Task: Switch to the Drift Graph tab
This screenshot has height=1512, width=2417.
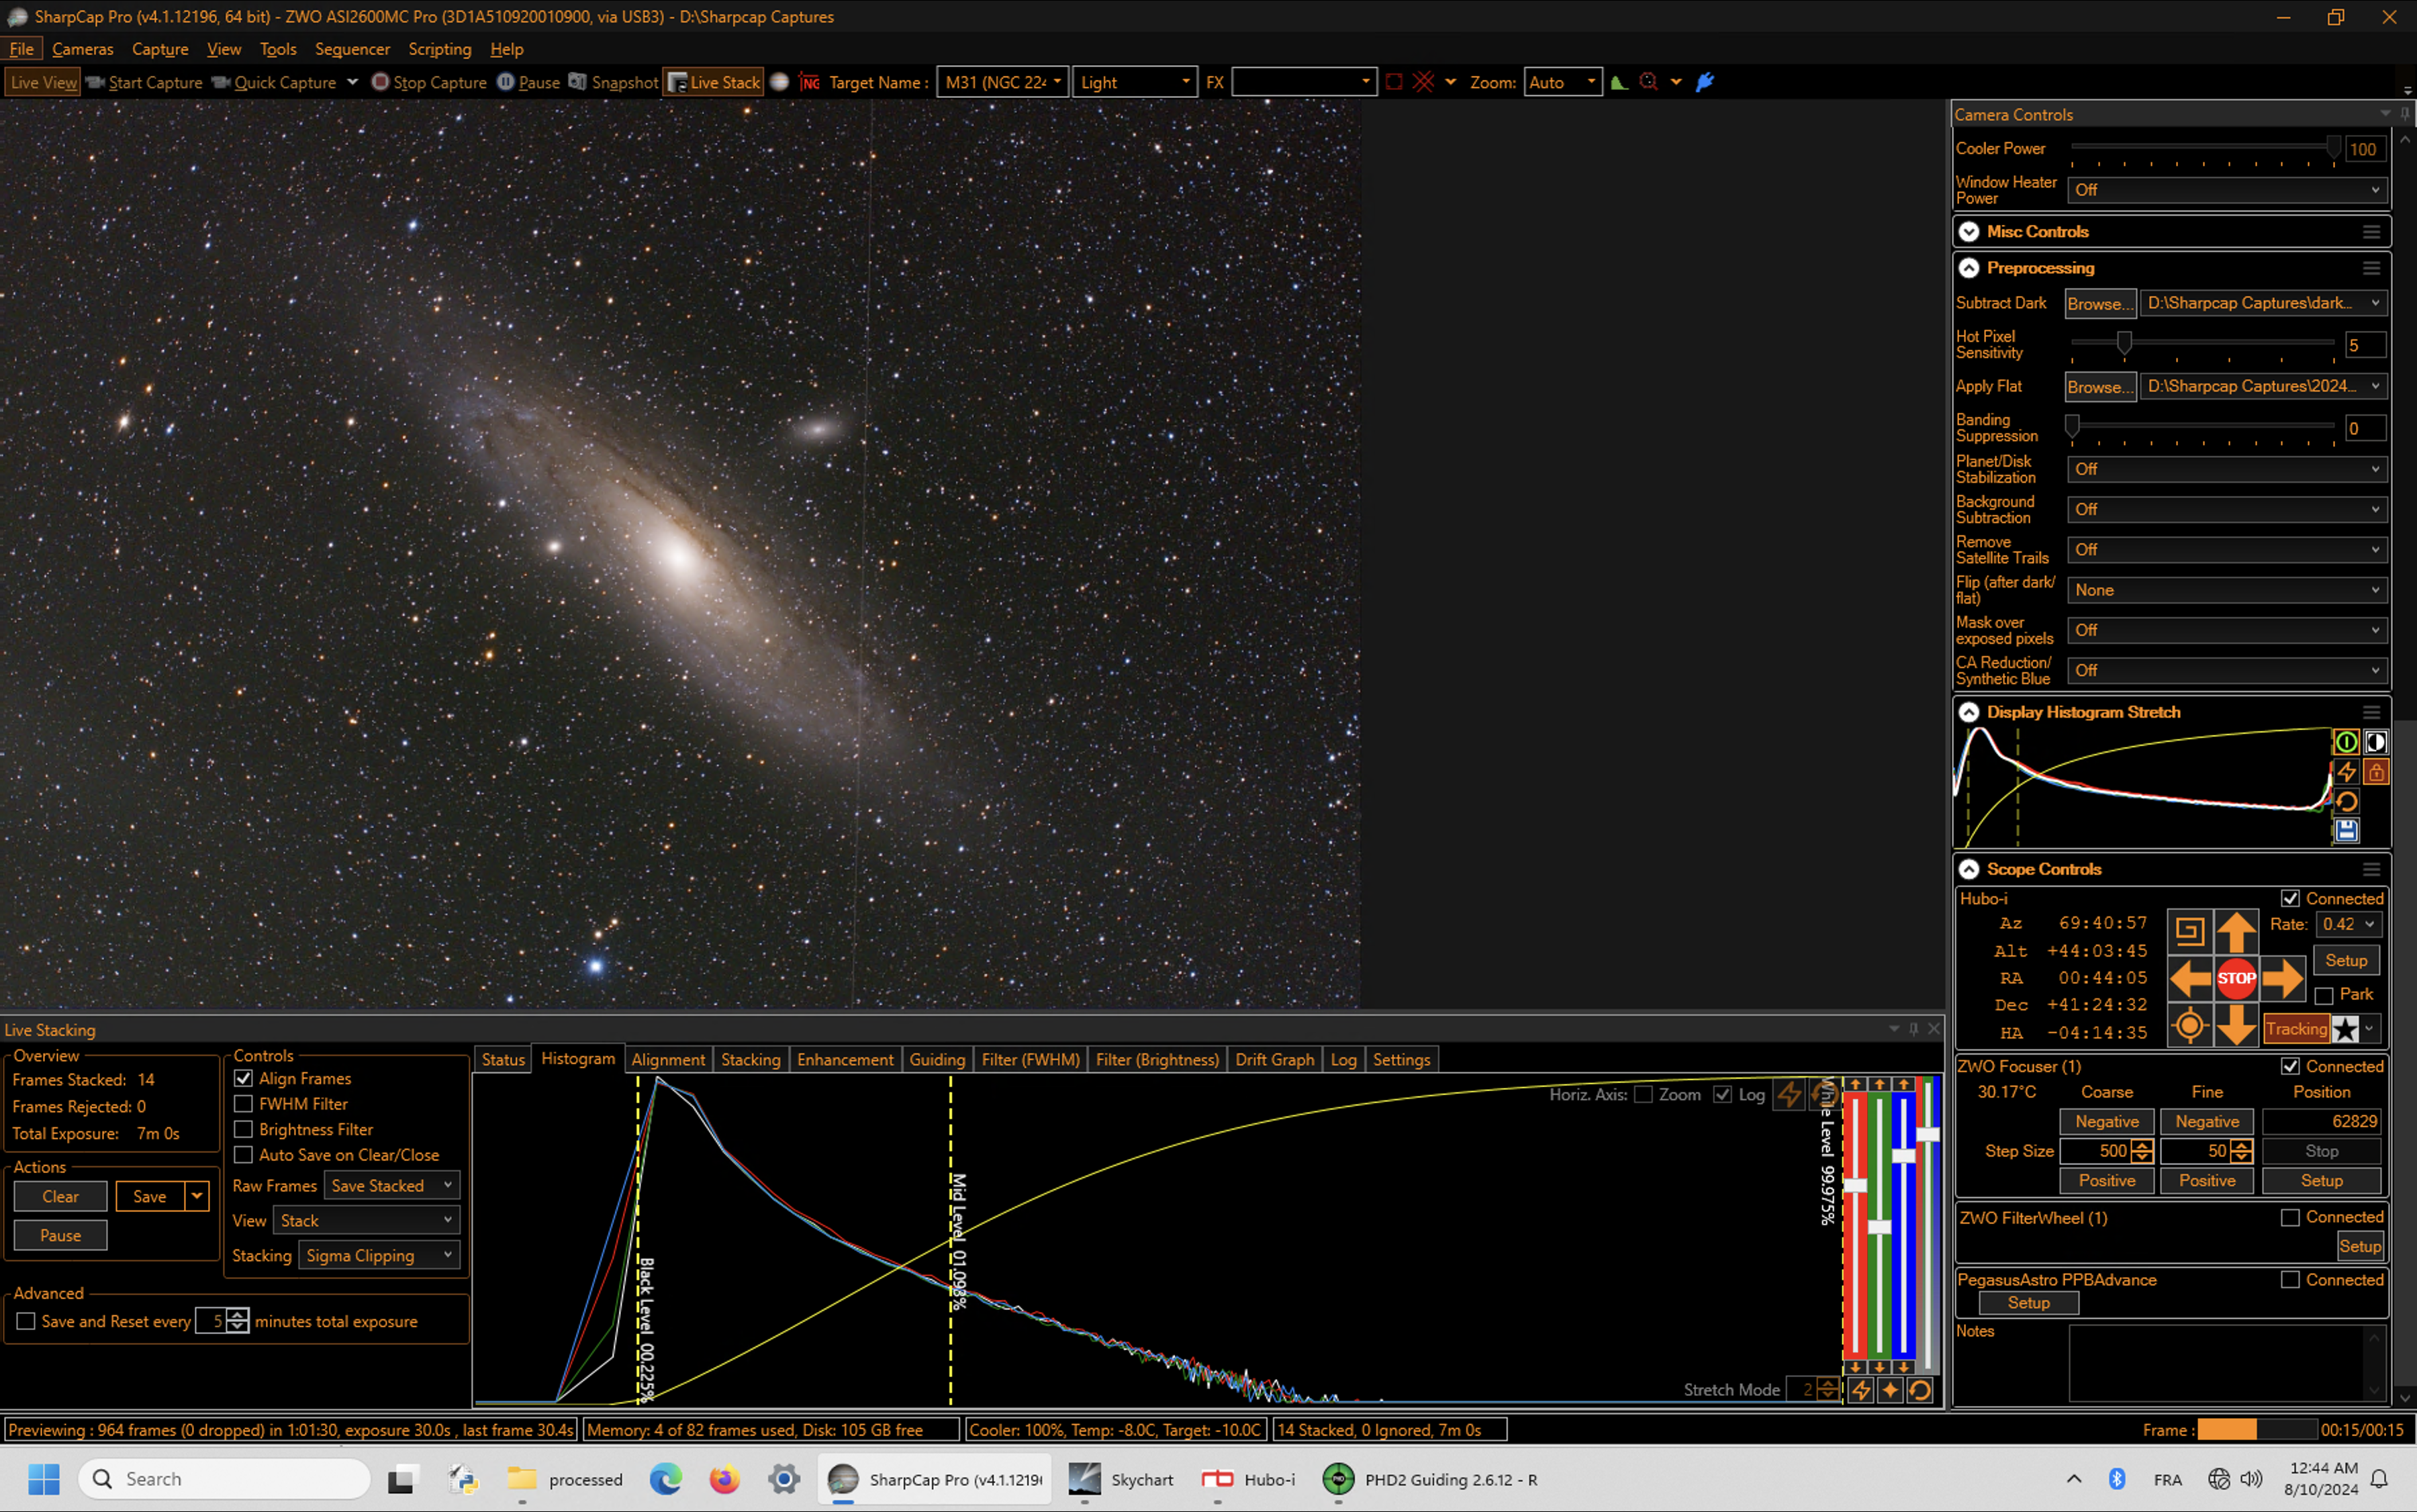Action: tap(1274, 1059)
